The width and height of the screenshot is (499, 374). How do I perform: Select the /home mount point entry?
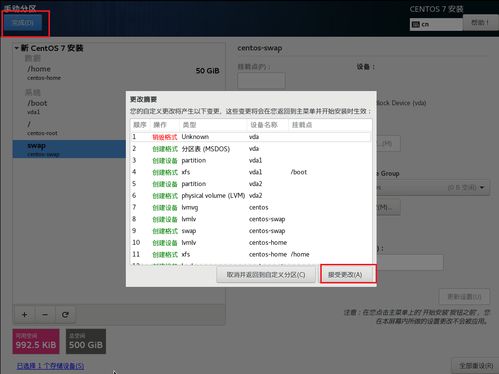(119, 73)
